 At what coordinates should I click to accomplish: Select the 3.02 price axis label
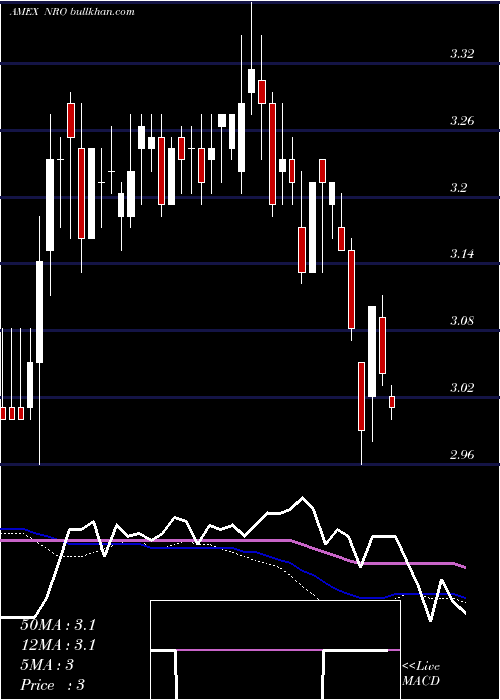click(462, 387)
